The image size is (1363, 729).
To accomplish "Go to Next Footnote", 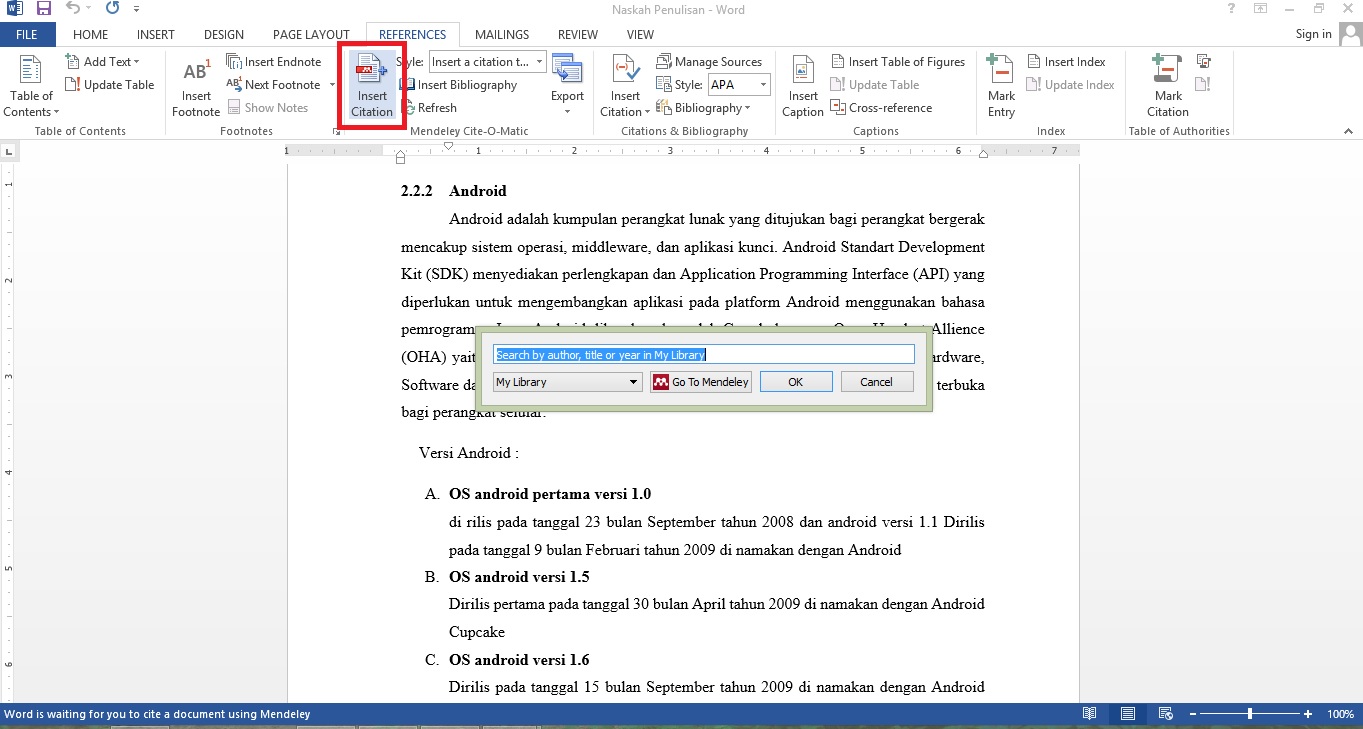I will point(273,85).
